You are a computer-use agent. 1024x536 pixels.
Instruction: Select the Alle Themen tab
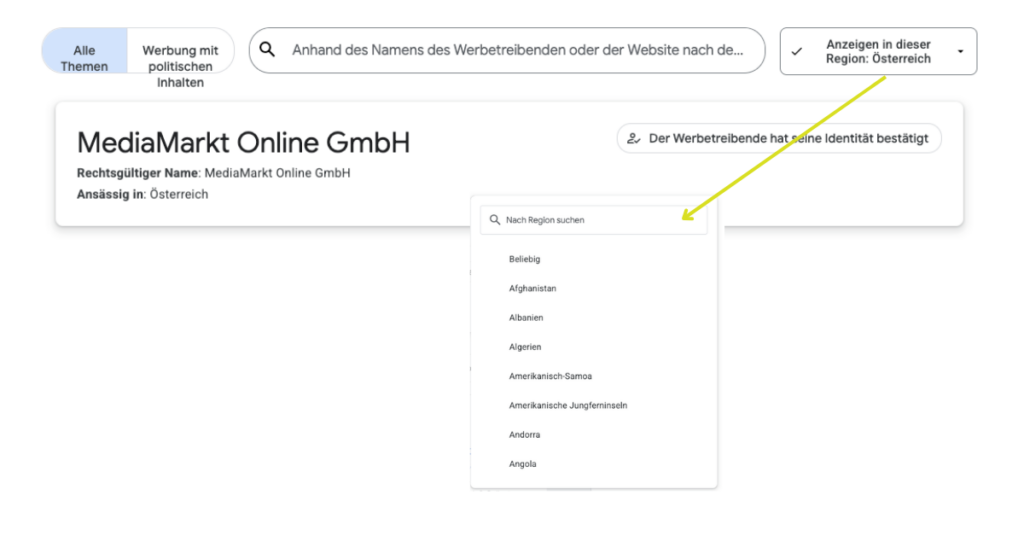point(84,51)
